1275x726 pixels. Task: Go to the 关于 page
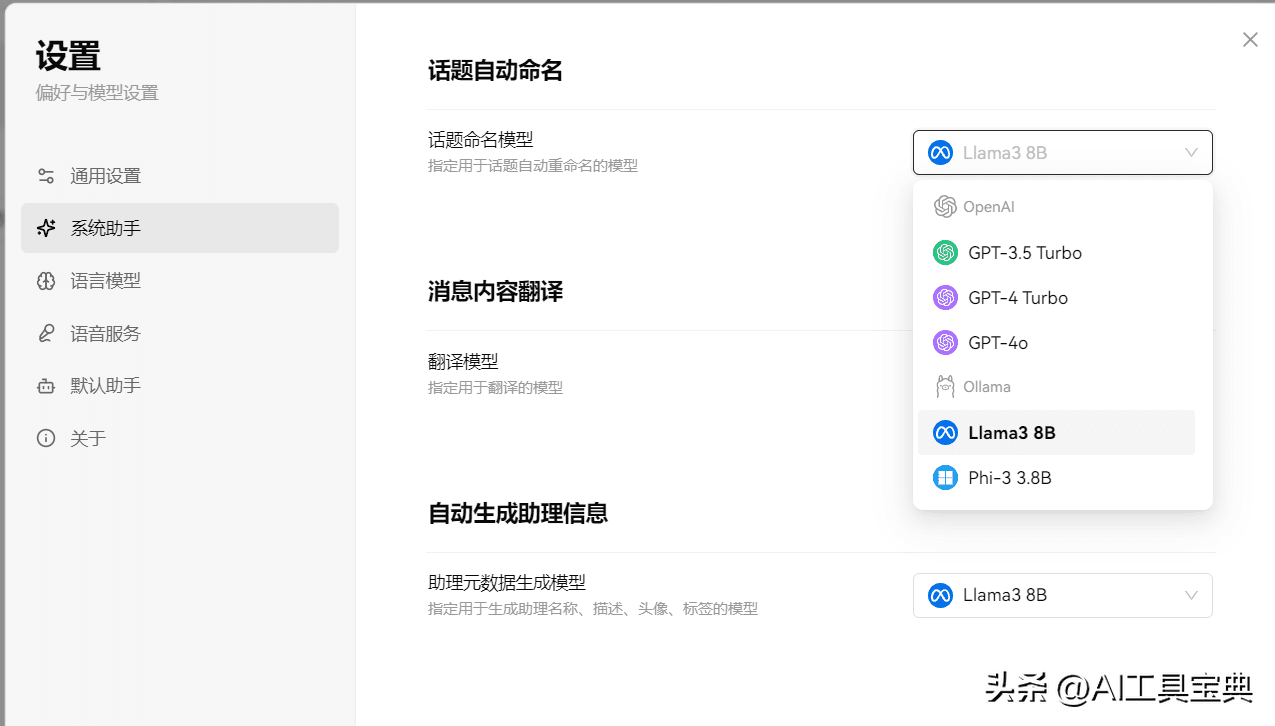click(88, 438)
